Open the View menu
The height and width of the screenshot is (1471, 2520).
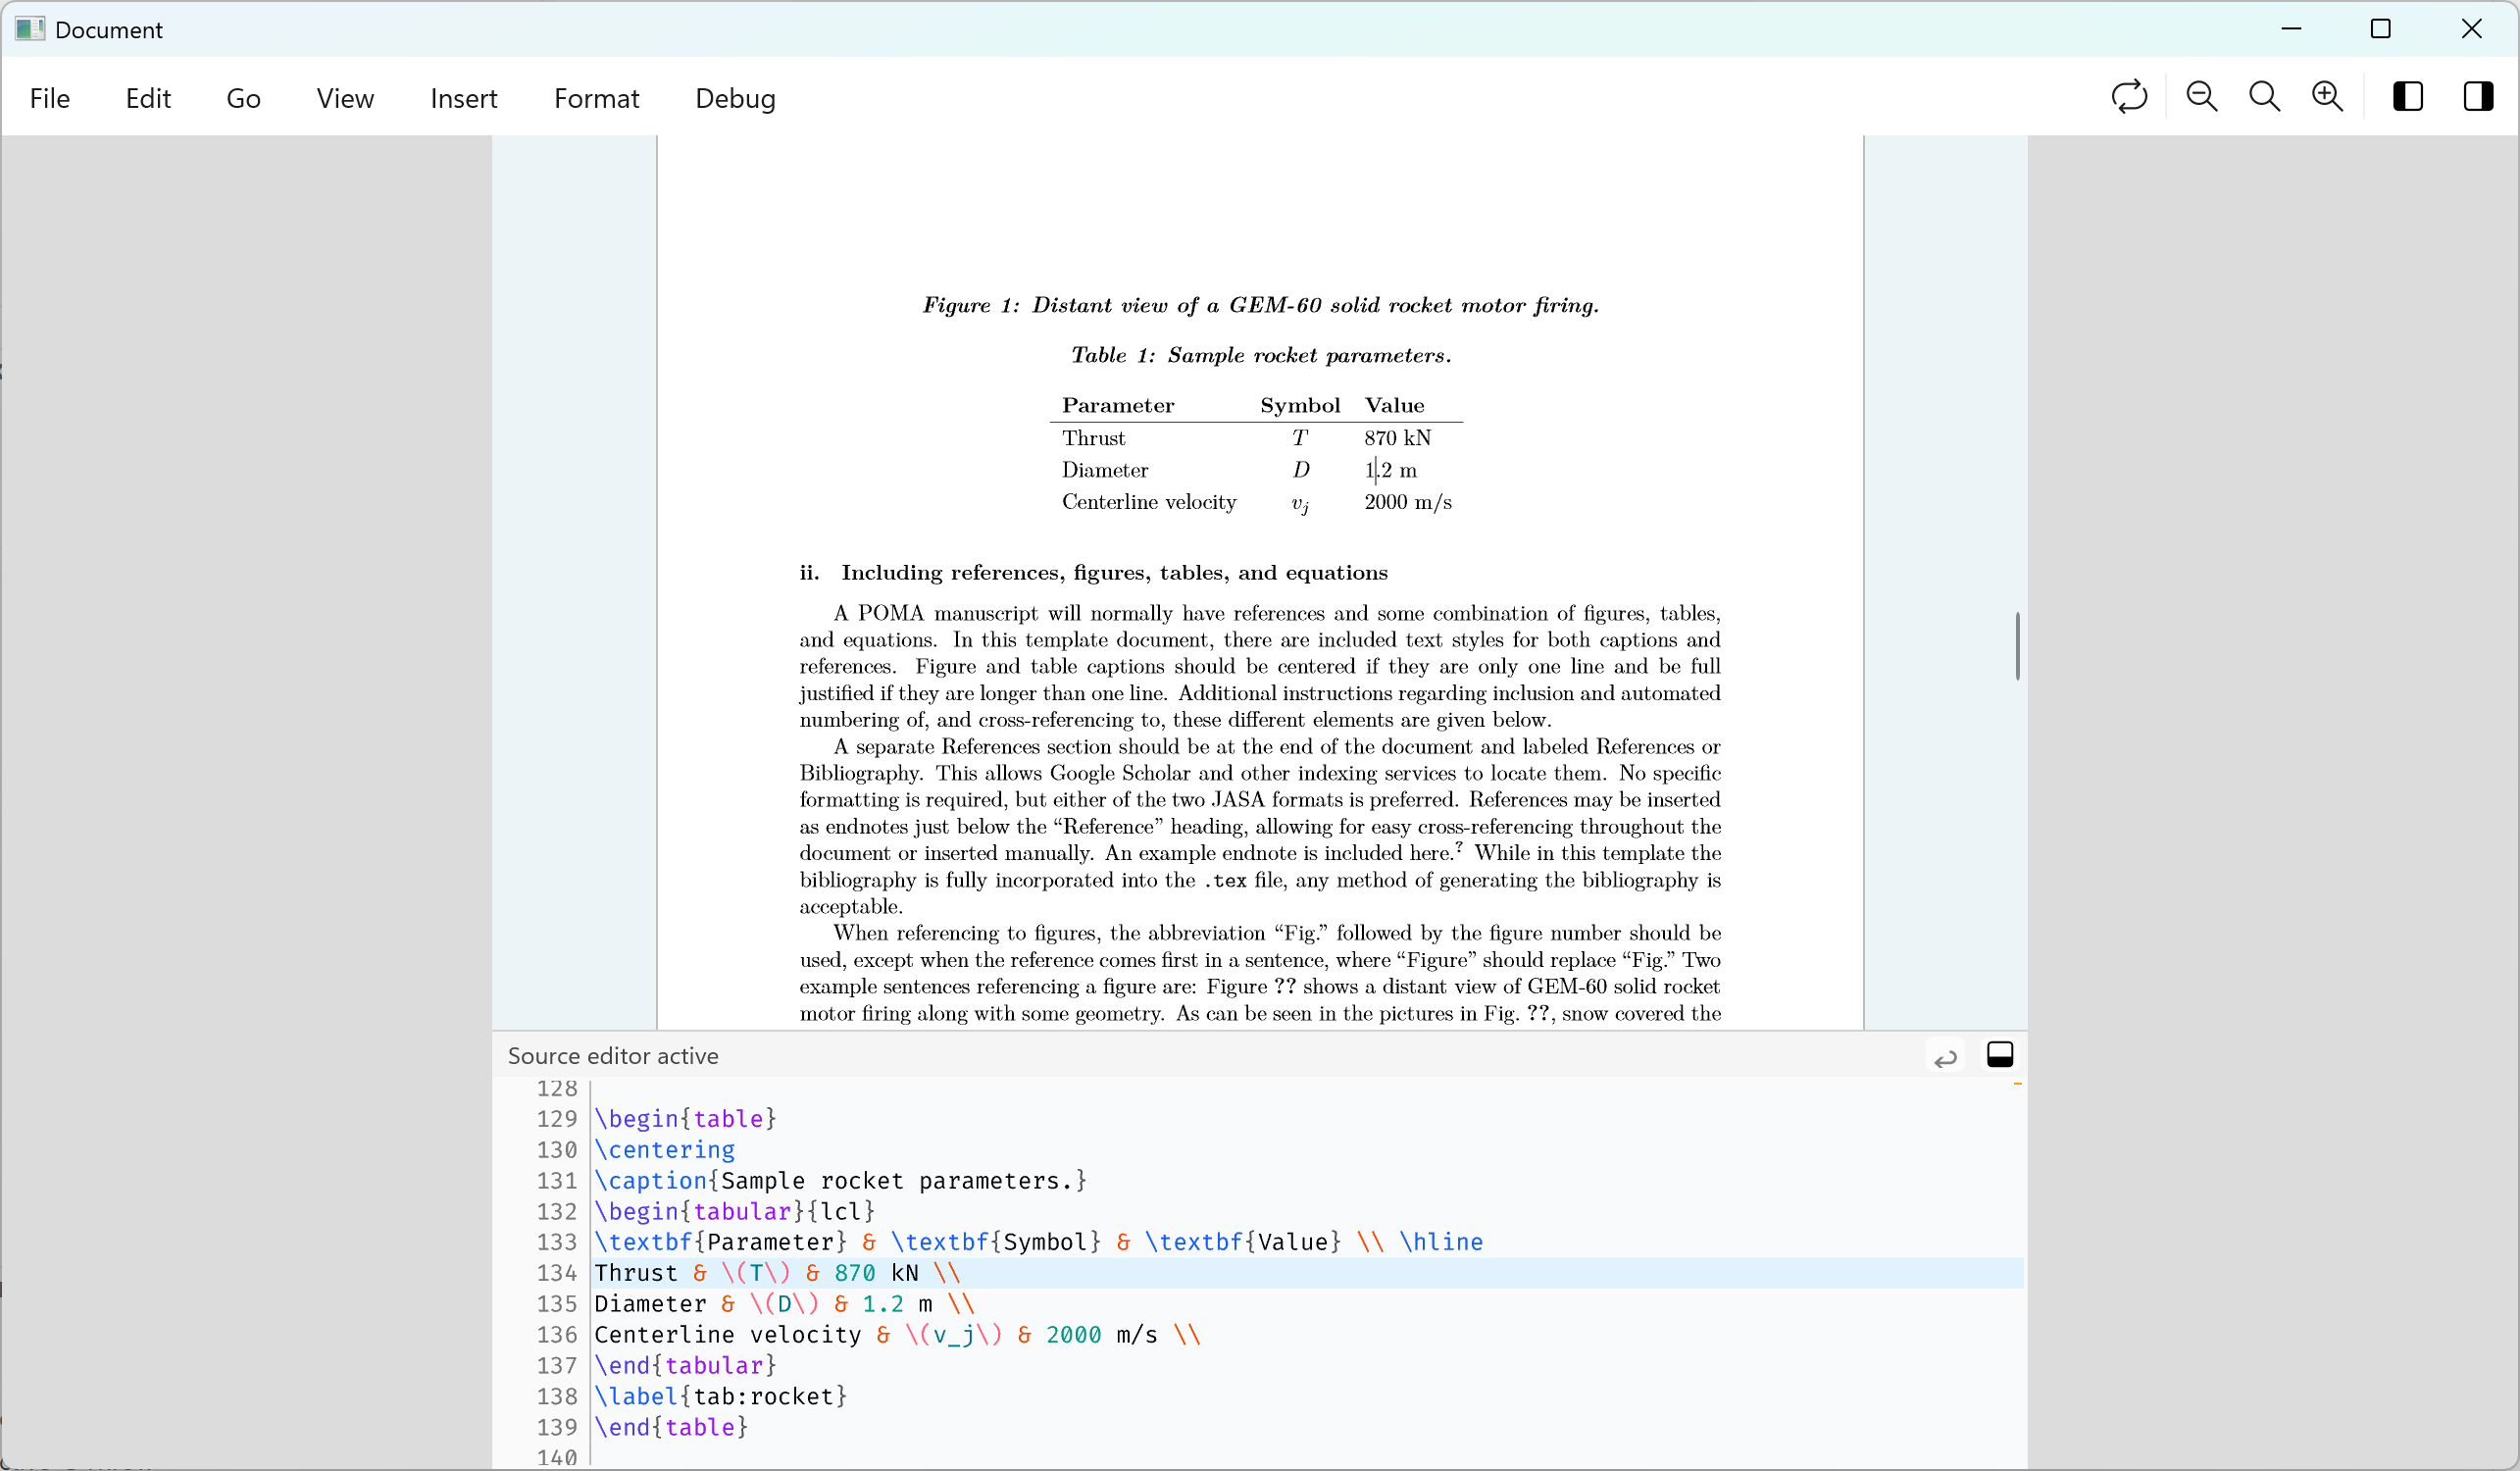(x=345, y=98)
